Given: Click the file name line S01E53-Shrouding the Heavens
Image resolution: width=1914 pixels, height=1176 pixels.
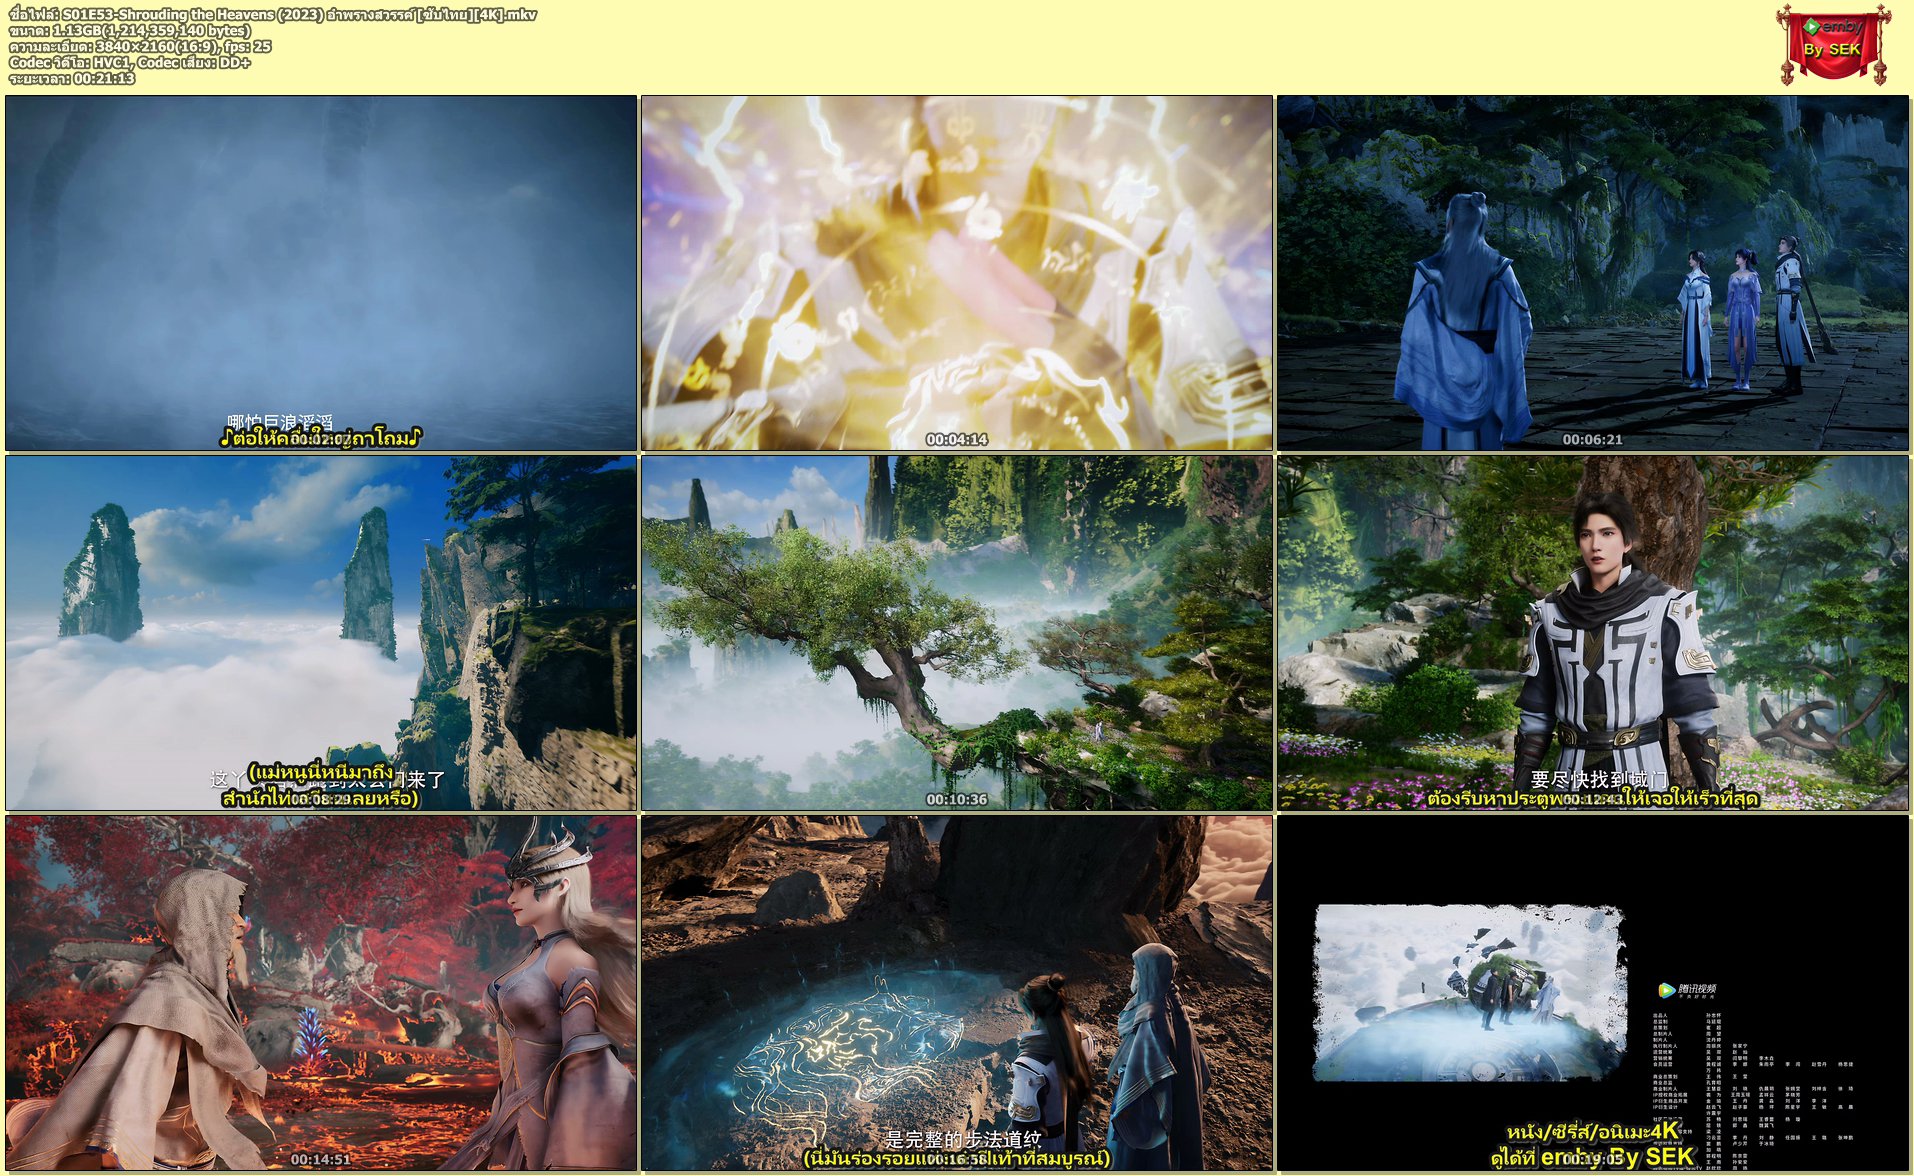Looking at the screenshot, I should click(x=272, y=14).
